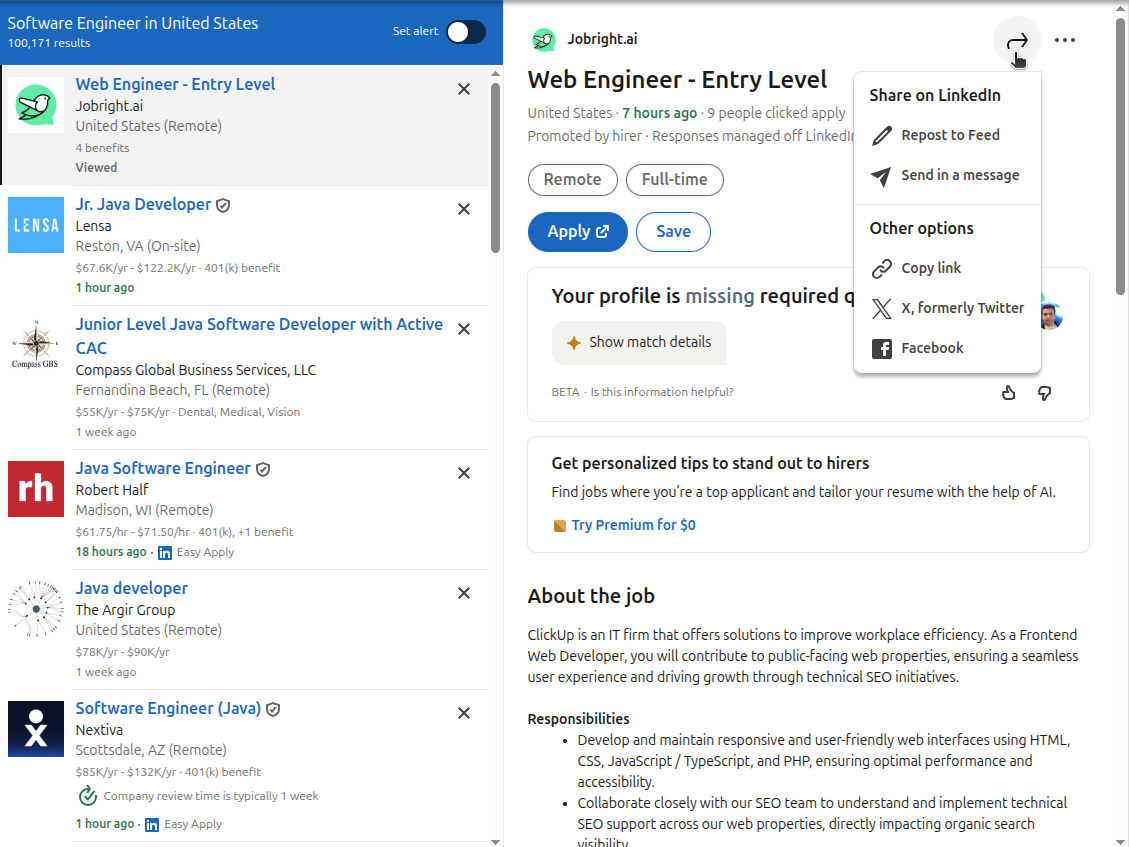1129x847 pixels.
Task: Dismiss the Software Engineer (Java) job
Action: click(x=464, y=713)
